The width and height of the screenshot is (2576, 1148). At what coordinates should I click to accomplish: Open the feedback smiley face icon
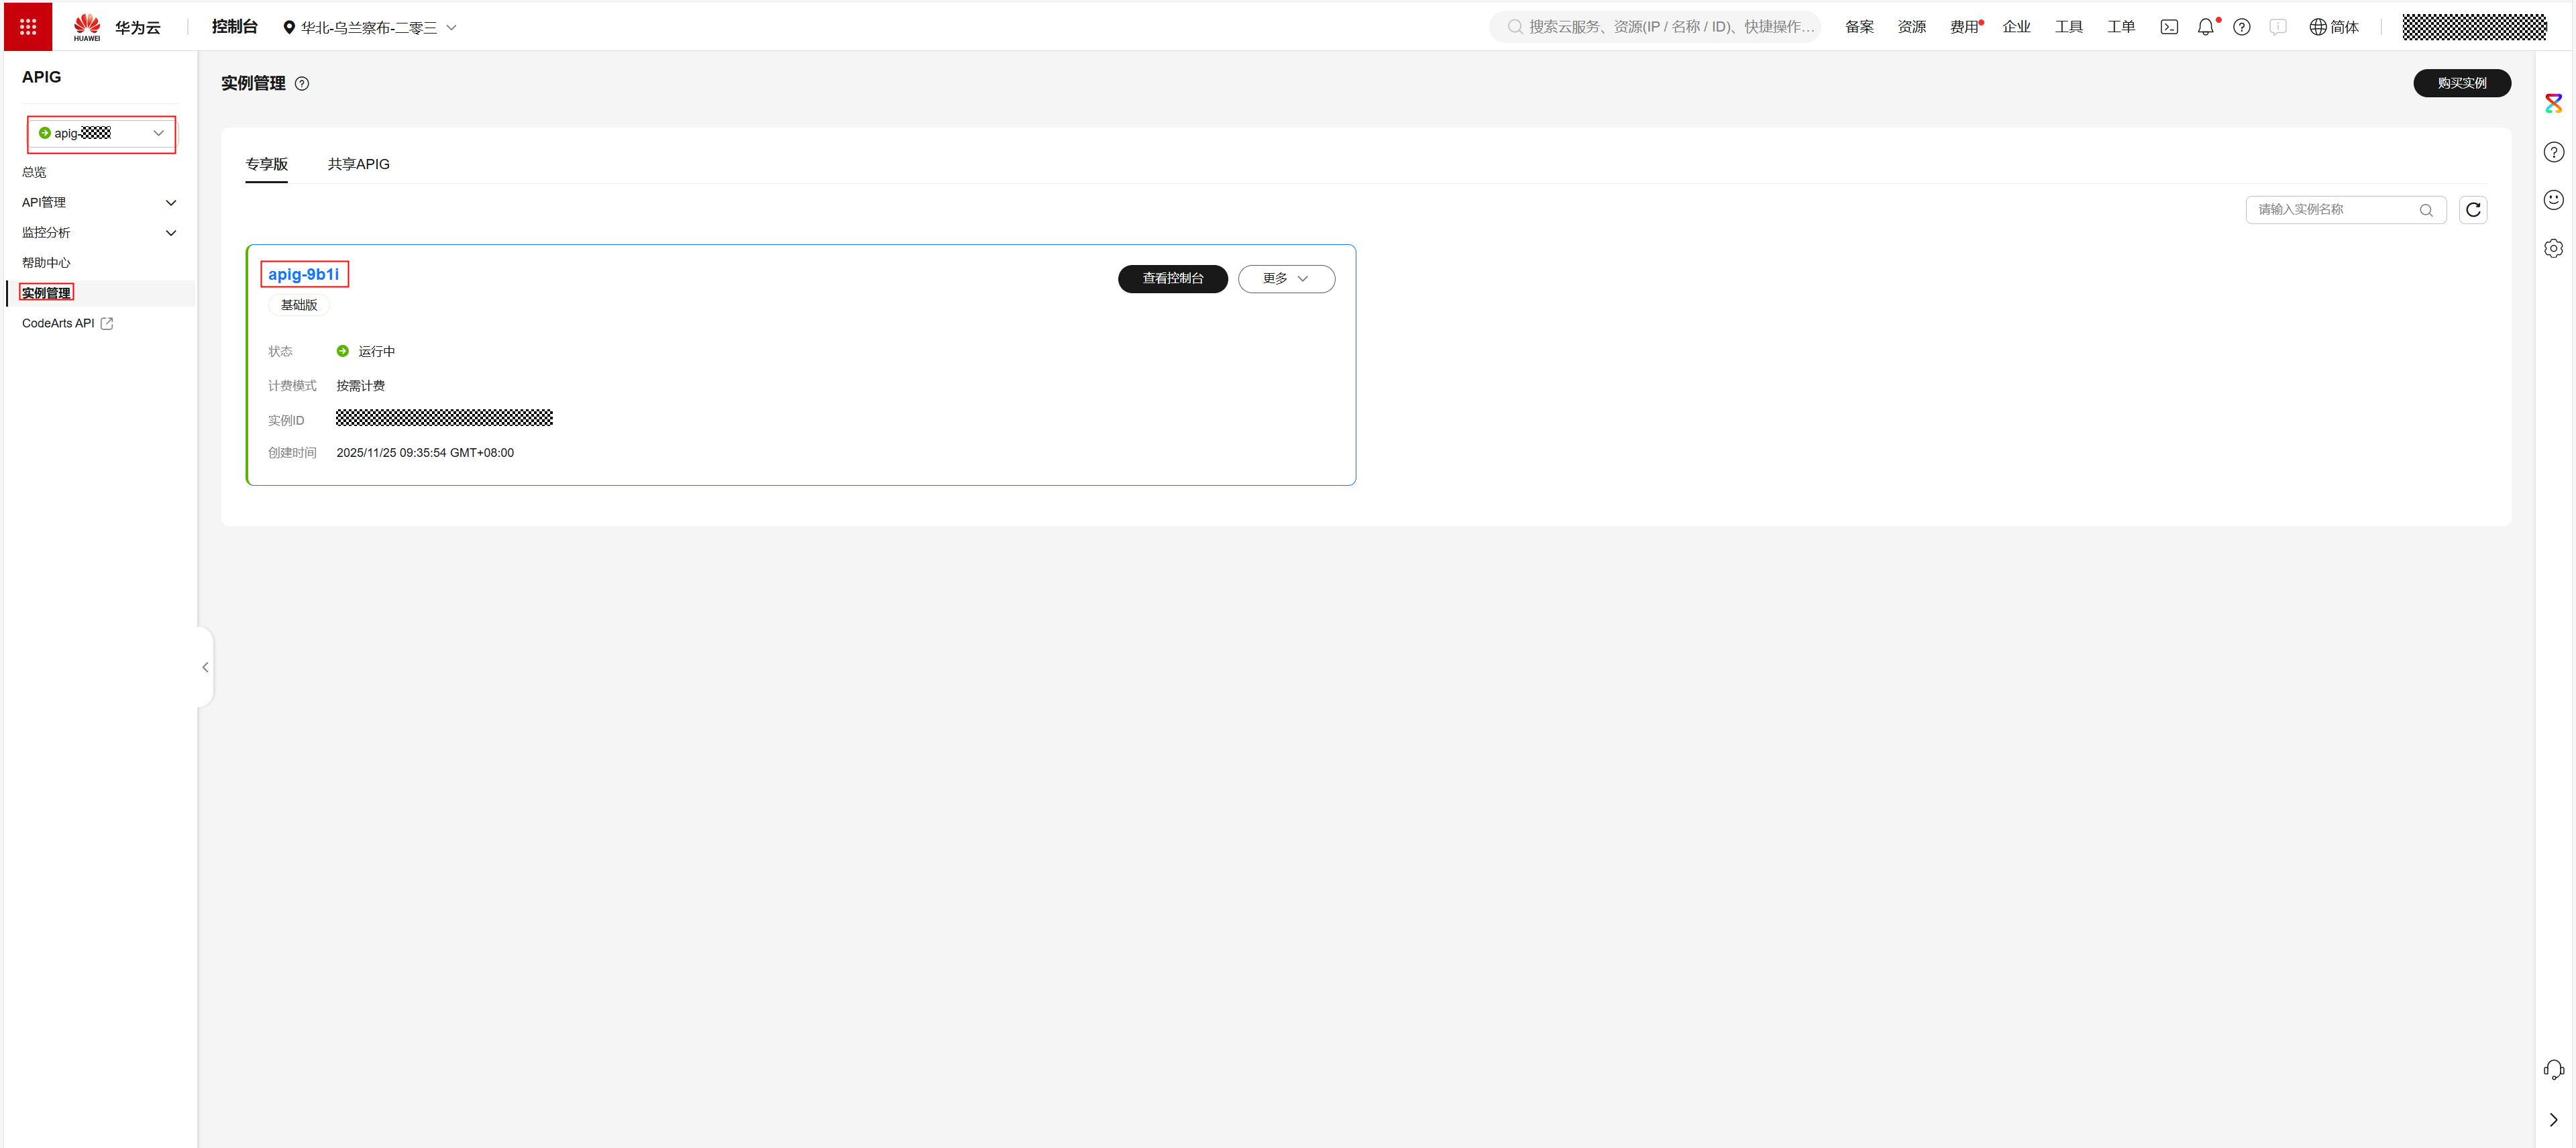pos(2553,200)
